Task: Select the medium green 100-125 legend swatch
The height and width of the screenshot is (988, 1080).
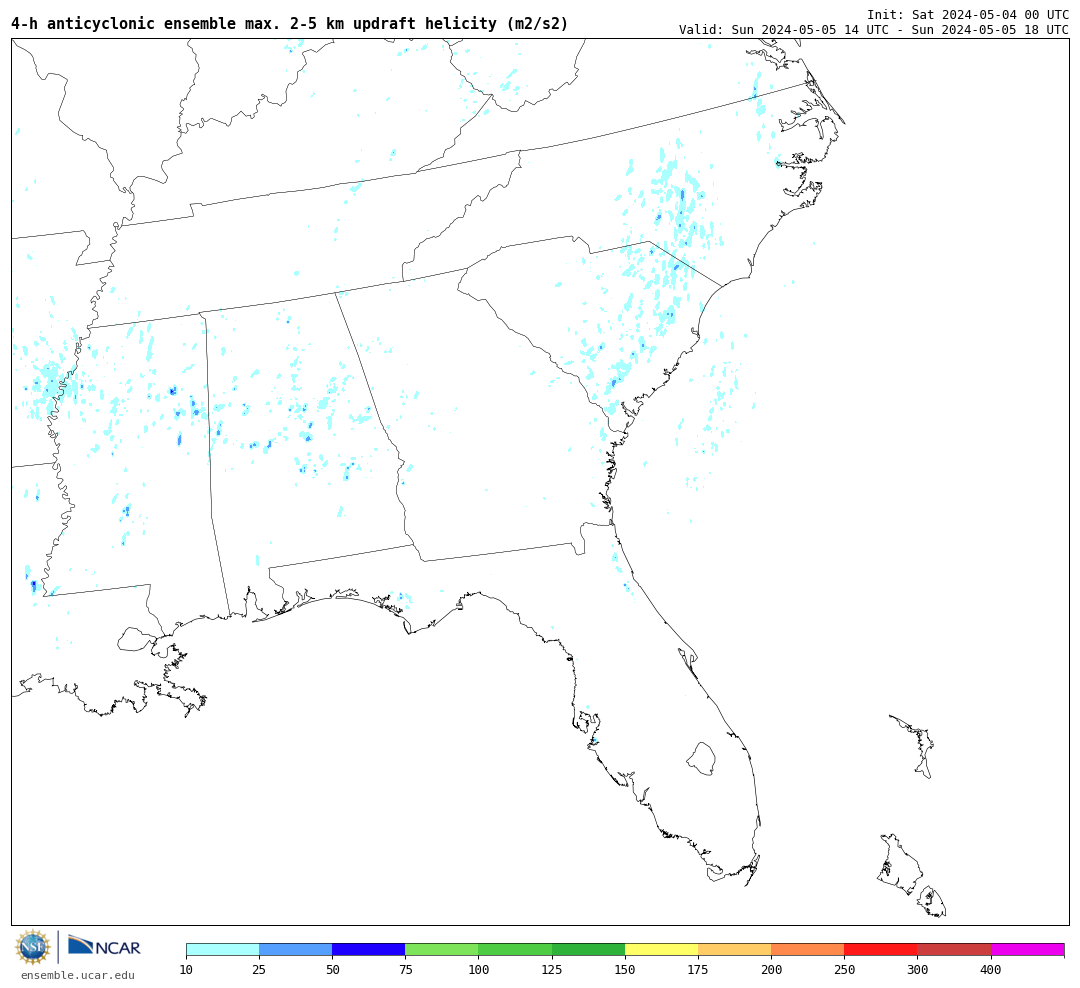Action: point(515,949)
